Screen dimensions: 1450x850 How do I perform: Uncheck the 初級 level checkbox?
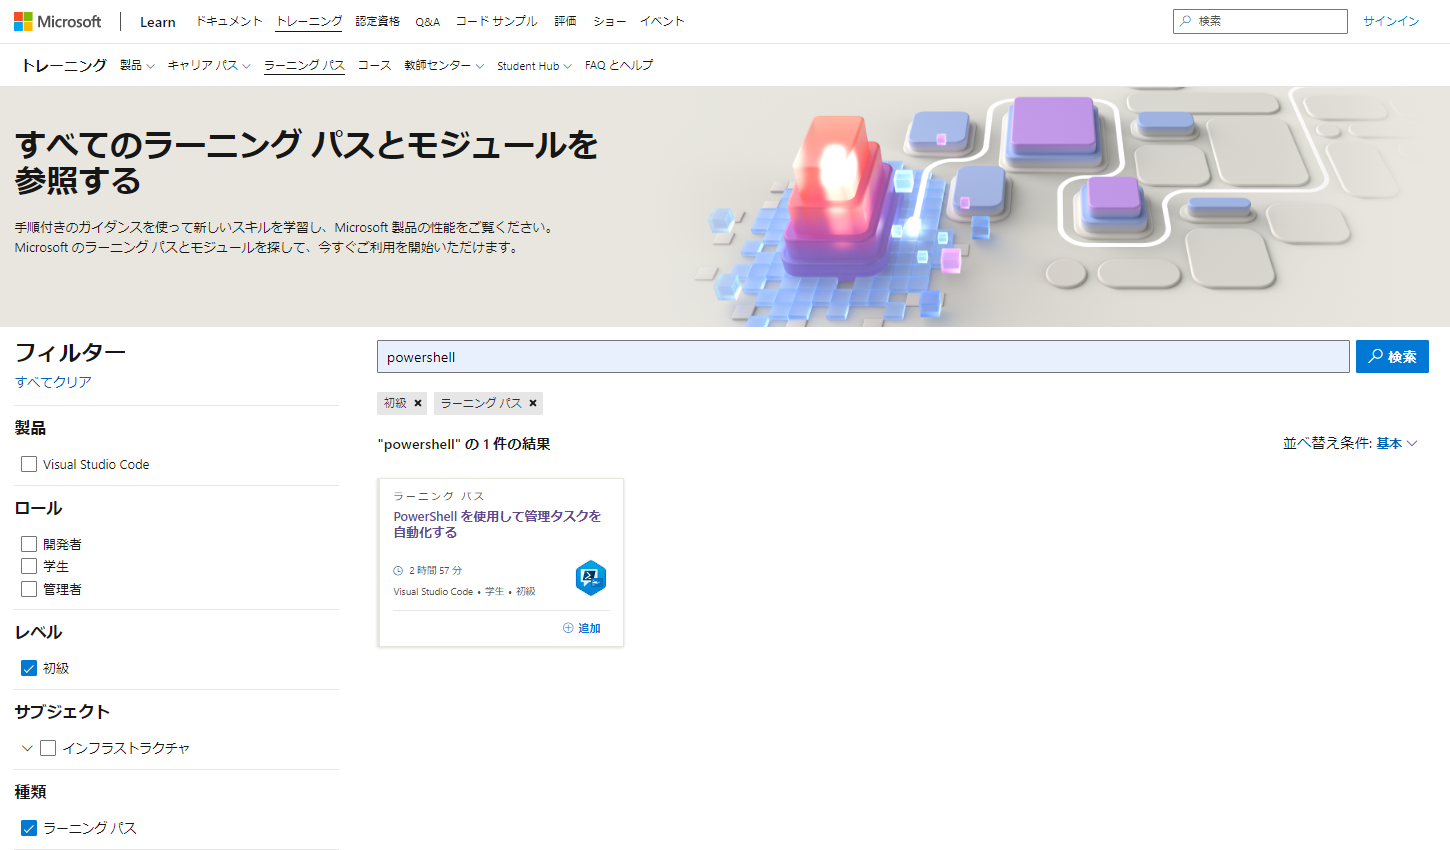click(x=29, y=668)
